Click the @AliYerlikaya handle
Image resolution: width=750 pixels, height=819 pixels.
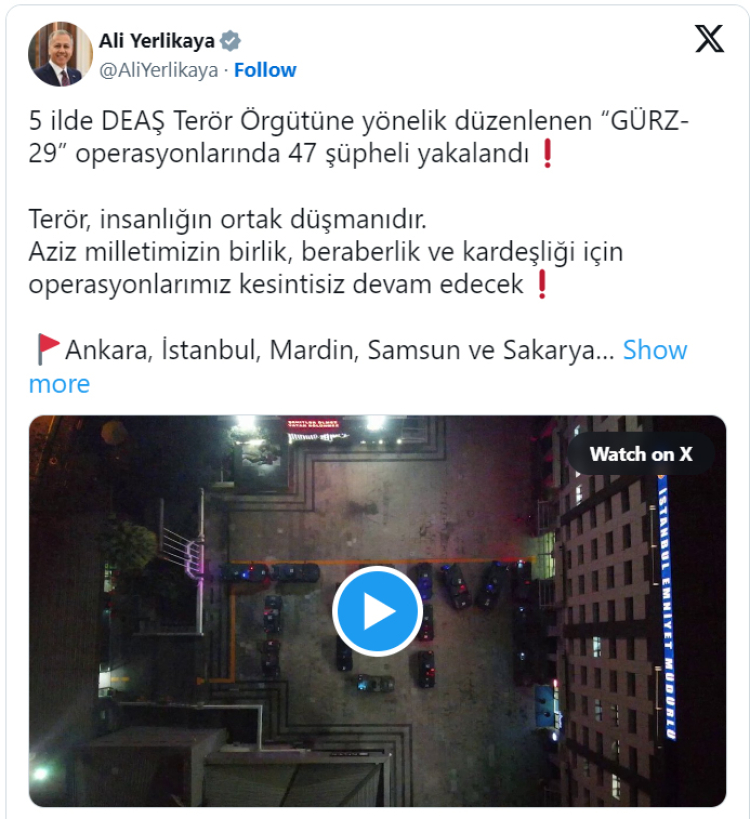[x=158, y=70]
